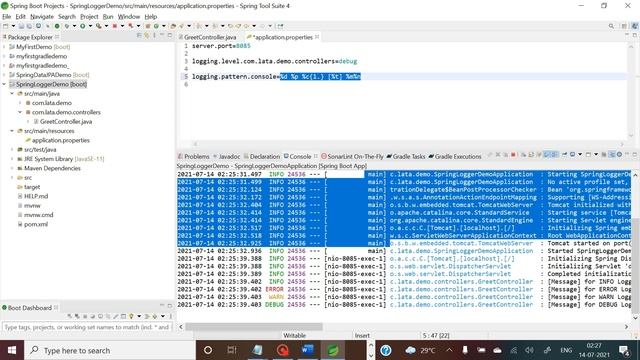
Task: Switch to the Problems tab
Action: pyautogui.click(x=194, y=156)
